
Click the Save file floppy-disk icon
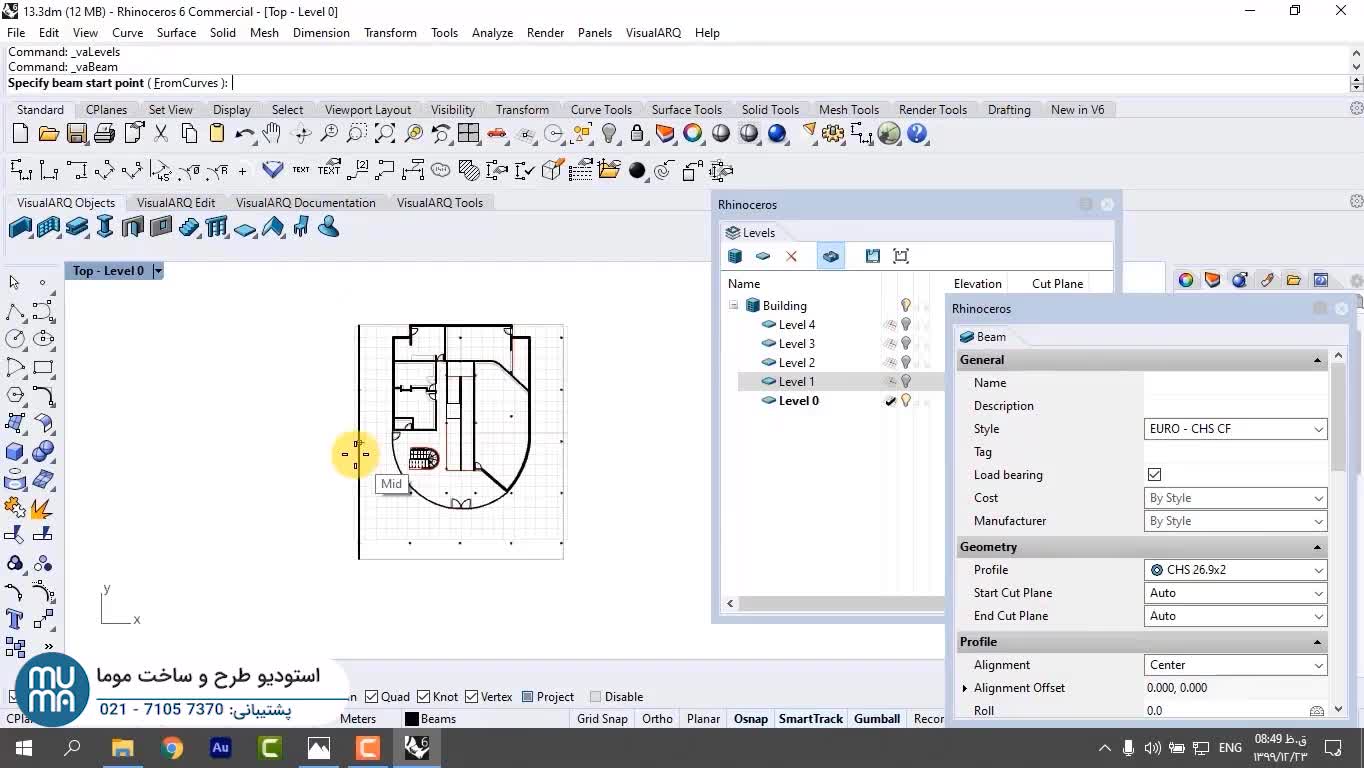76,133
